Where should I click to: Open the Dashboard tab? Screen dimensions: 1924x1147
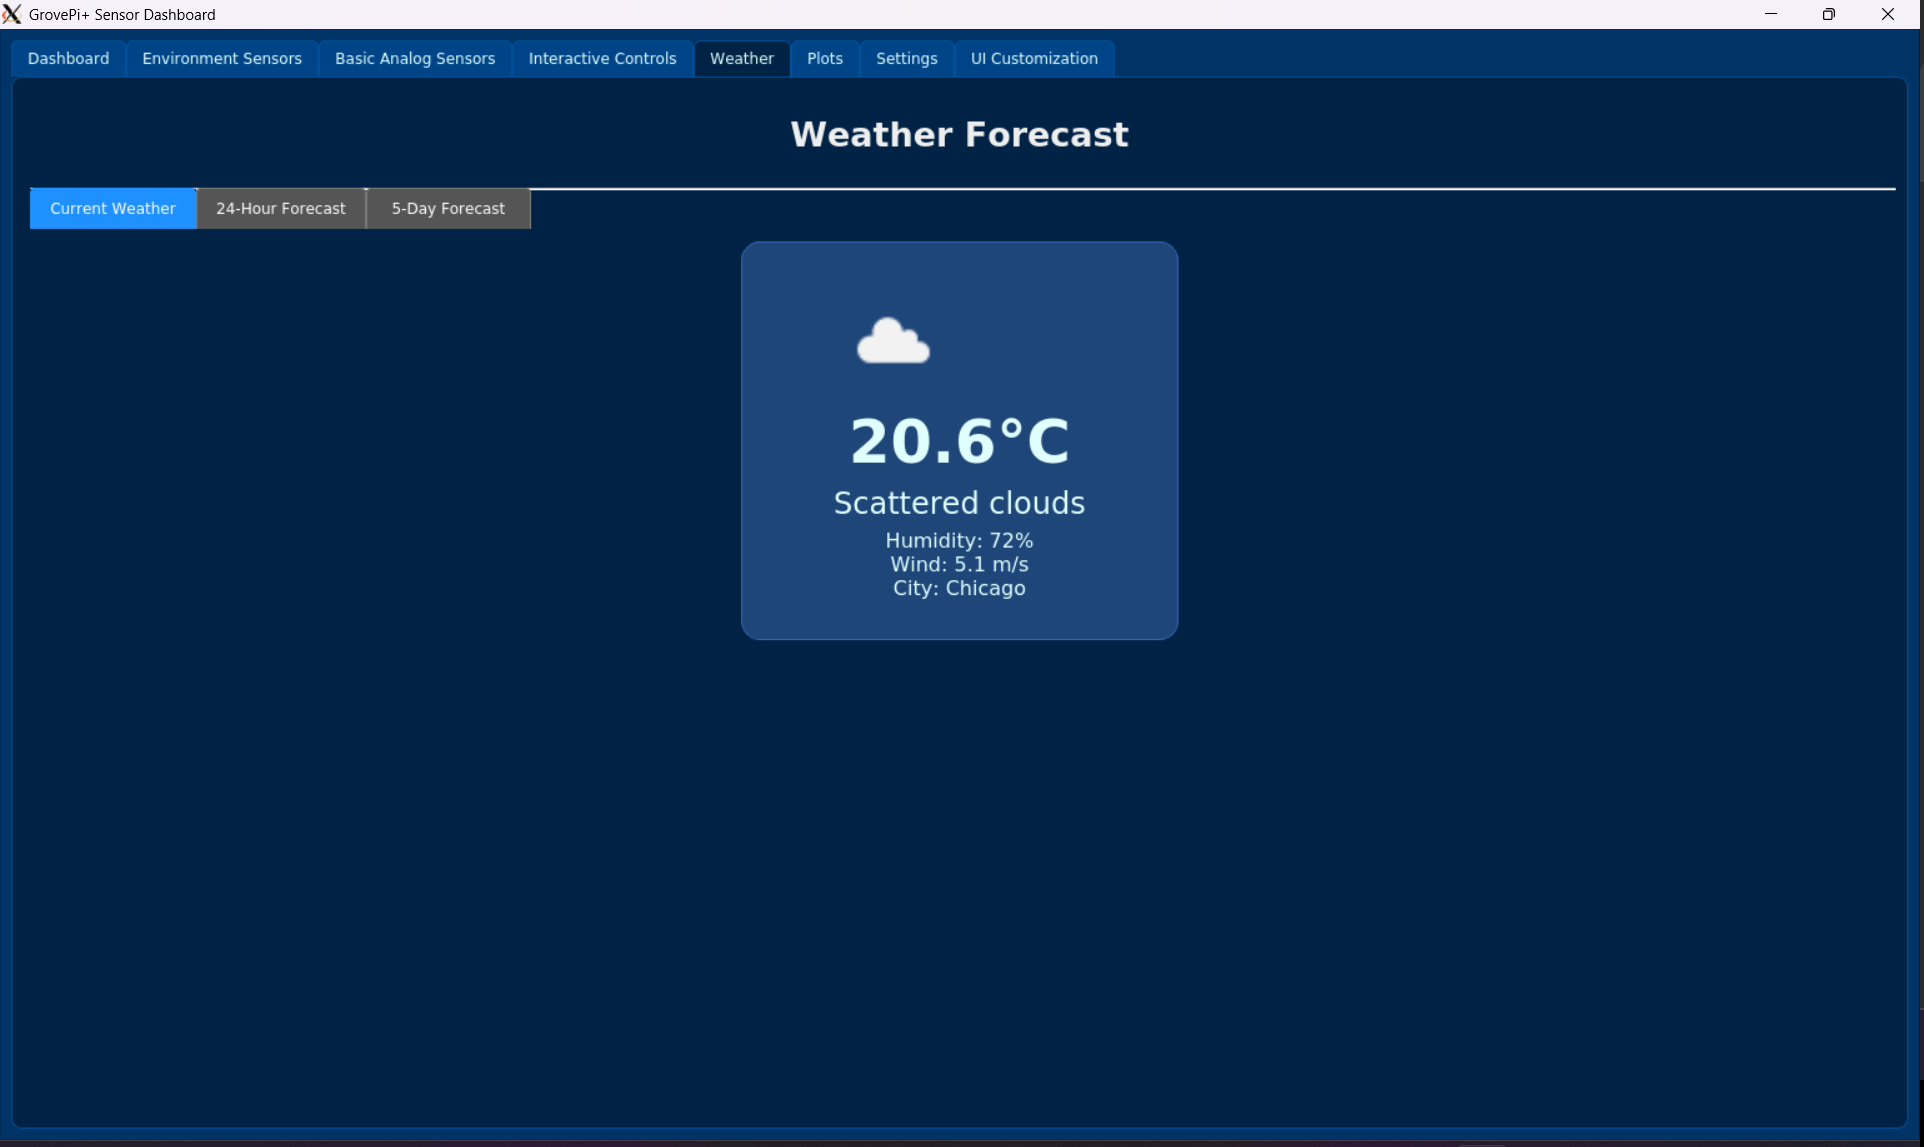(68, 58)
